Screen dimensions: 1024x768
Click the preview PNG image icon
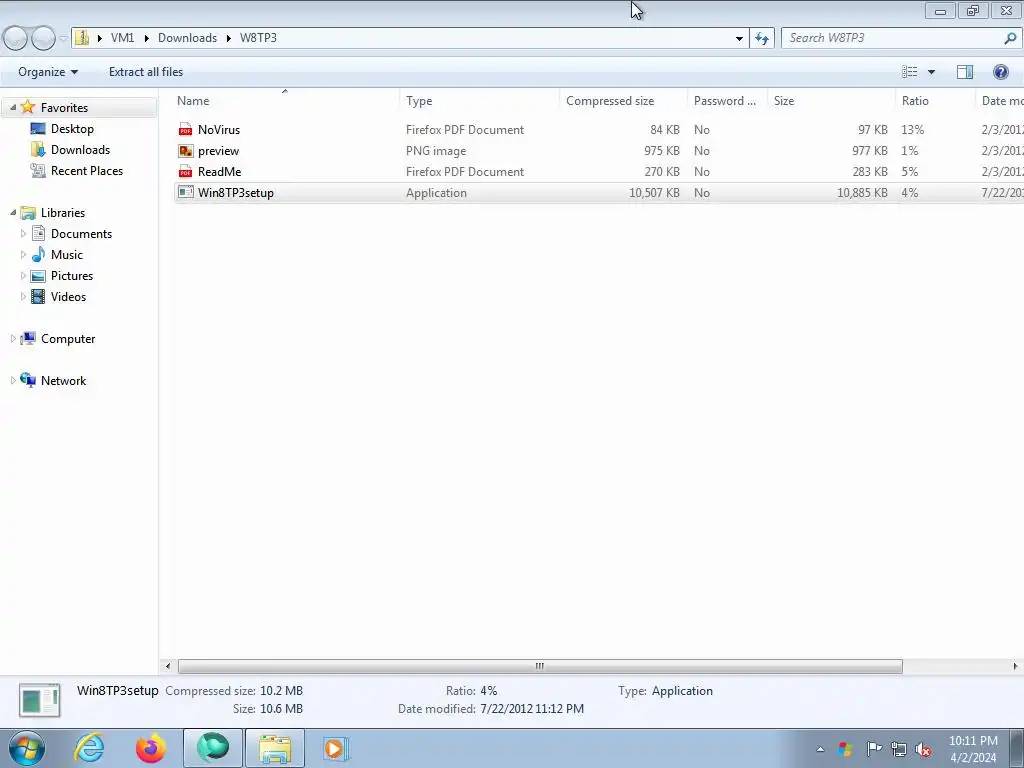[x=185, y=151]
